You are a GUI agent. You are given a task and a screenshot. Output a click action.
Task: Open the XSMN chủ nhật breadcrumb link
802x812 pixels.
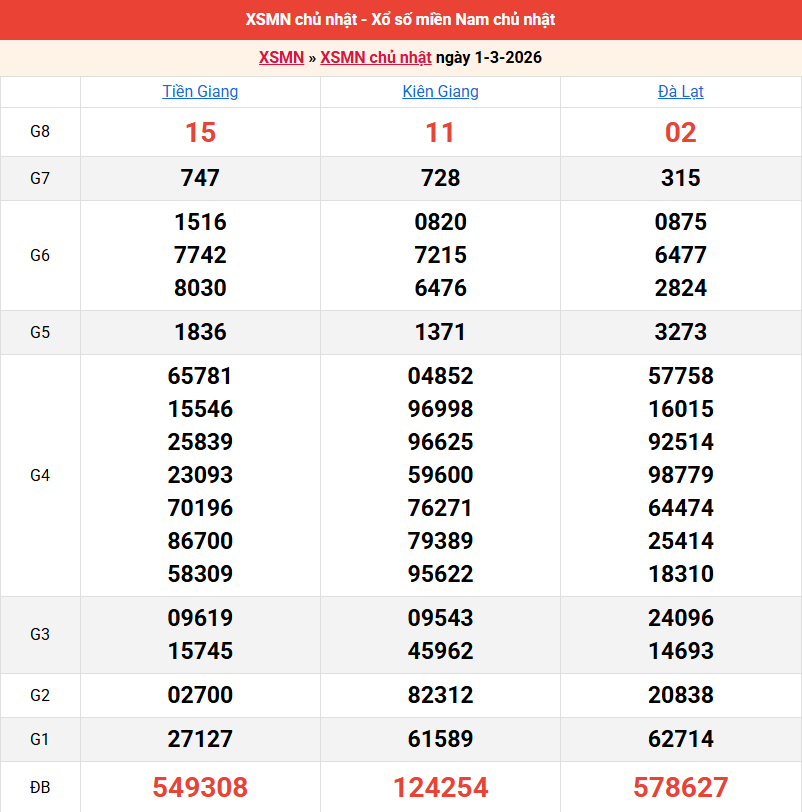375,57
